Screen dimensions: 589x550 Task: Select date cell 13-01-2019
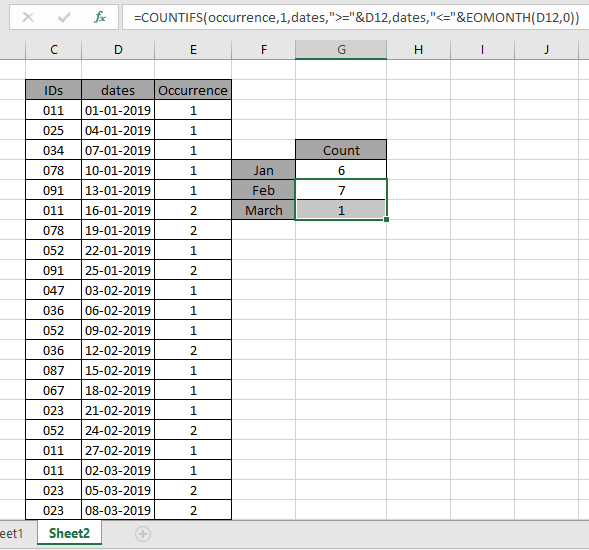pyautogui.click(x=118, y=190)
